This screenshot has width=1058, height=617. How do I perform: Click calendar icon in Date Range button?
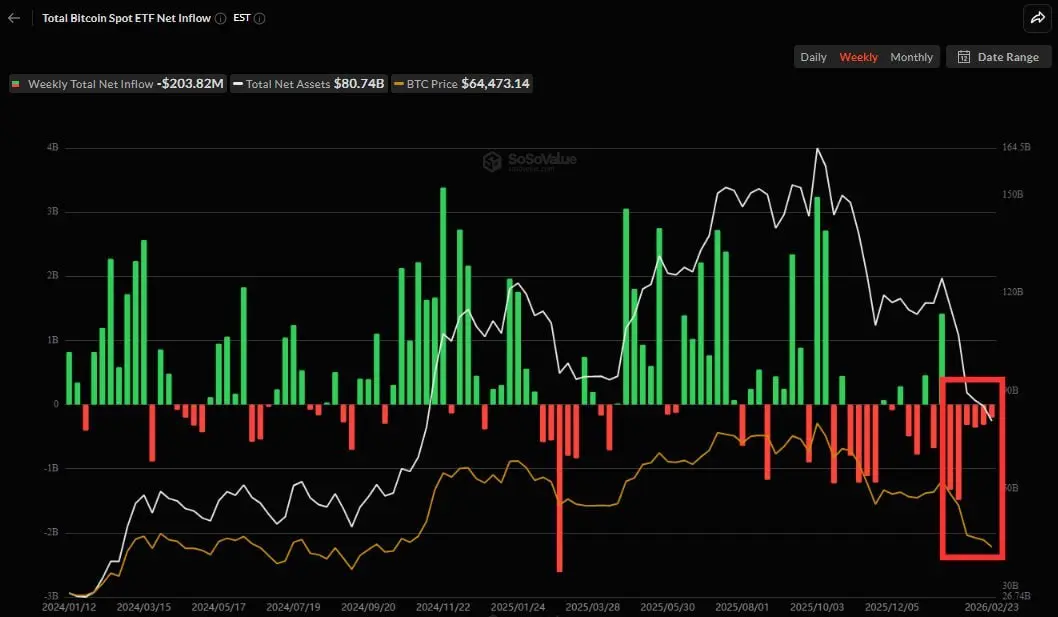(964, 57)
